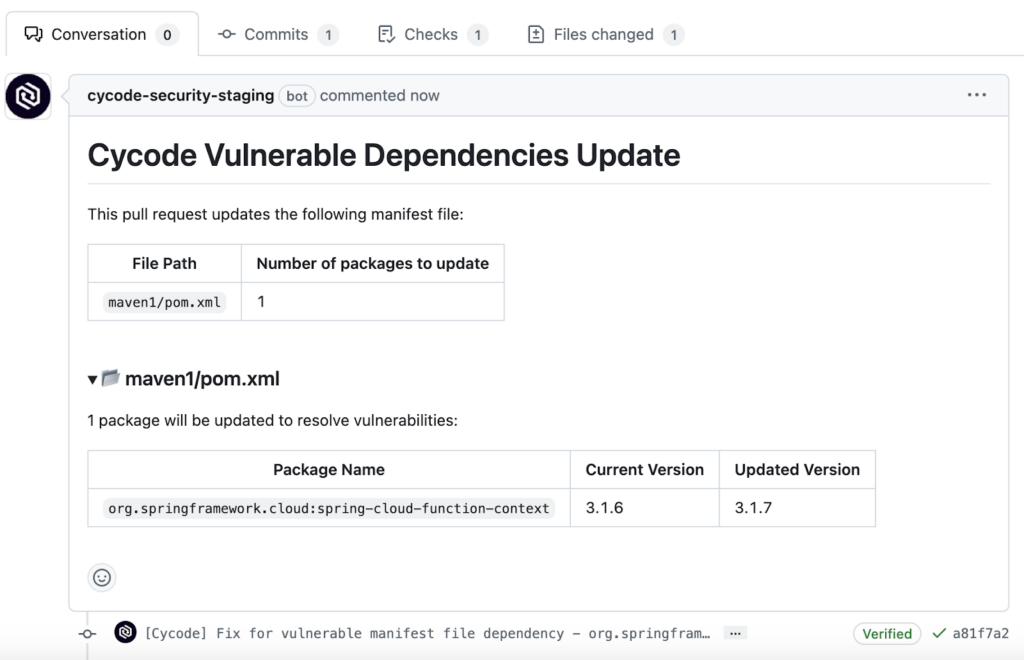
Task: Open the Files changed tab
Action: click(x=605, y=35)
